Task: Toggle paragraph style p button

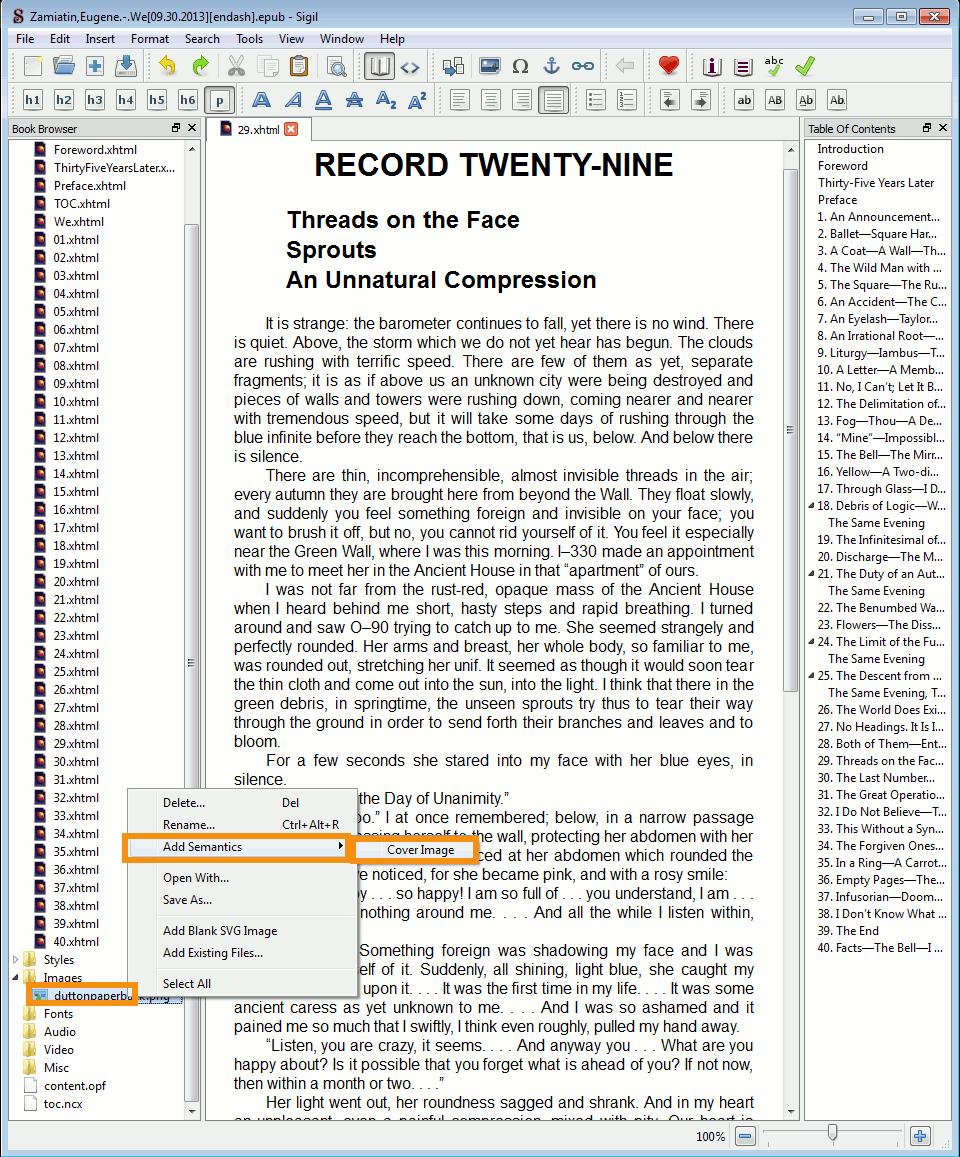Action: point(220,100)
